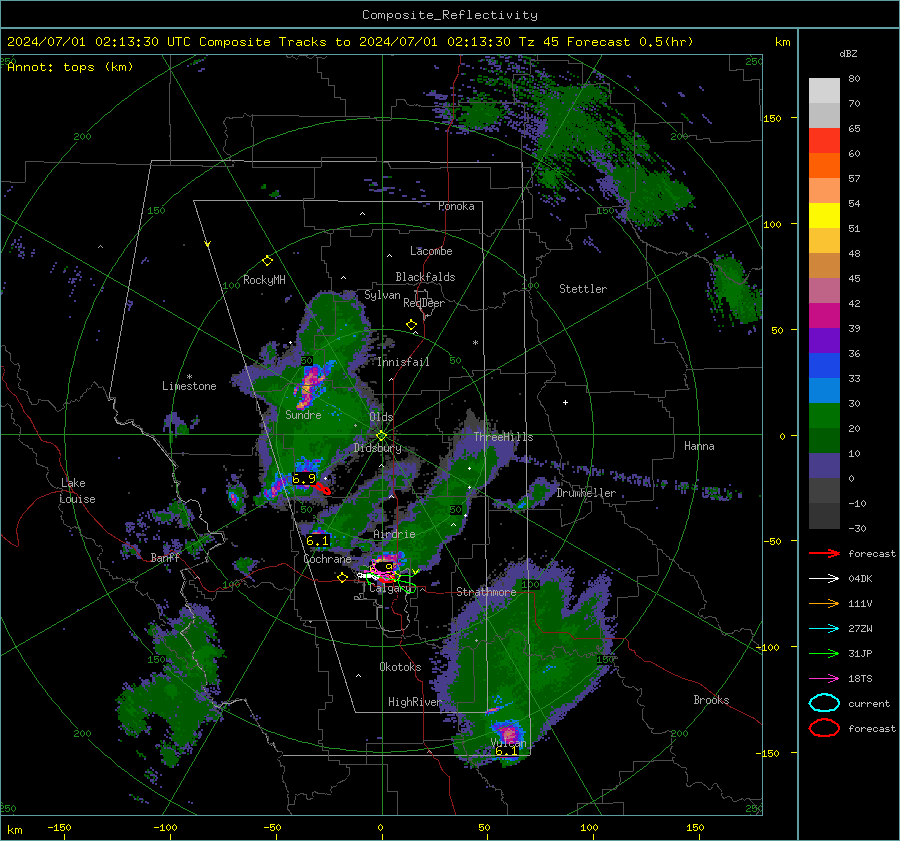Click the -150 tick label on bottom axis
The width and height of the screenshot is (900, 841).
59,827
